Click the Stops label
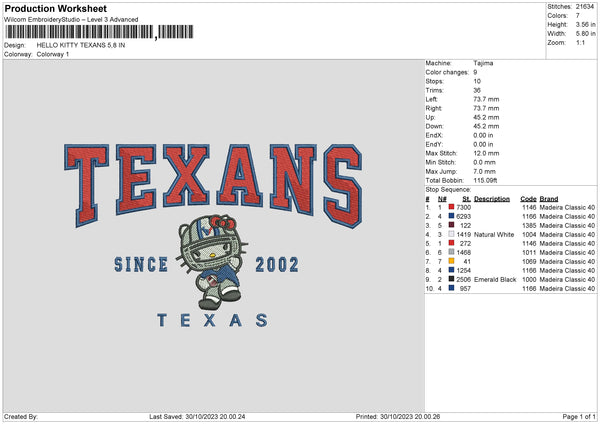This screenshot has height=424, width=600. coord(435,81)
